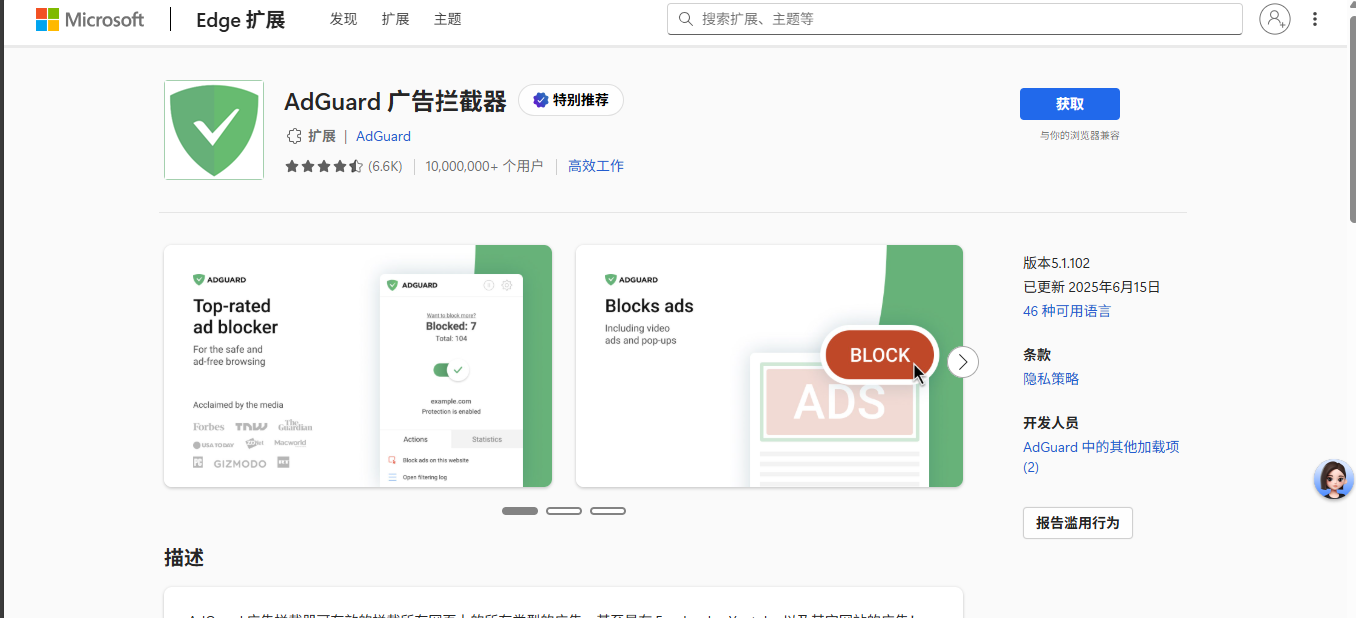Click the 描述 heading
The height and width of the screenshot is (618, 1356).
click(x=184, y=558)
